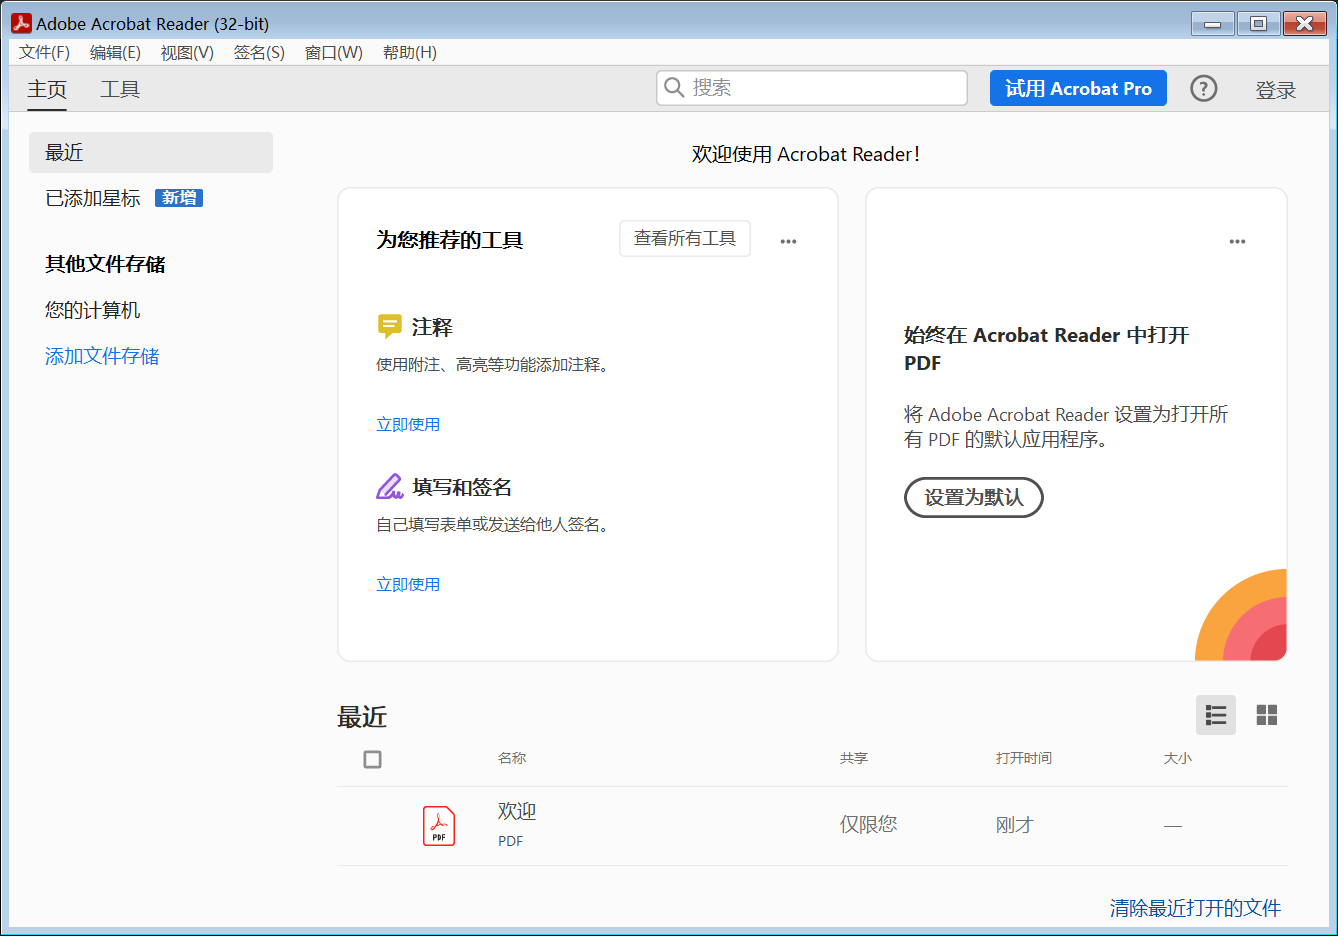Screen dimensions: 1338x936
Task: Click 立即使用 under 填写和签名
Action: pyautogui.click(x=408, y=584)
